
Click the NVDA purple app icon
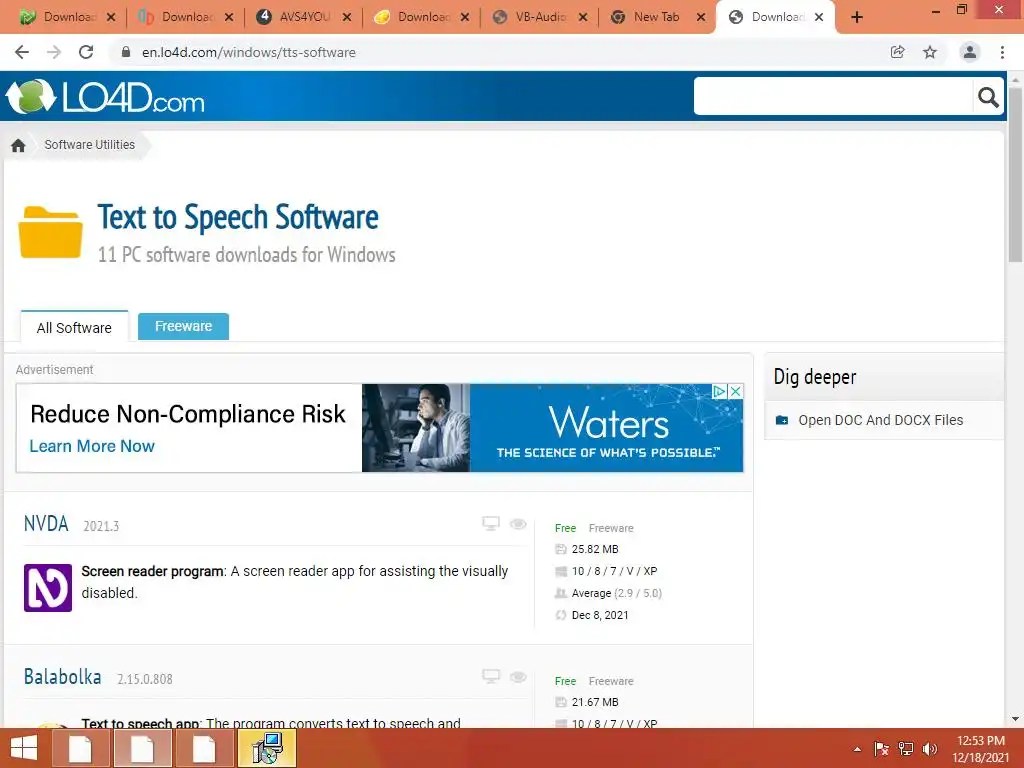click(48, 588)
